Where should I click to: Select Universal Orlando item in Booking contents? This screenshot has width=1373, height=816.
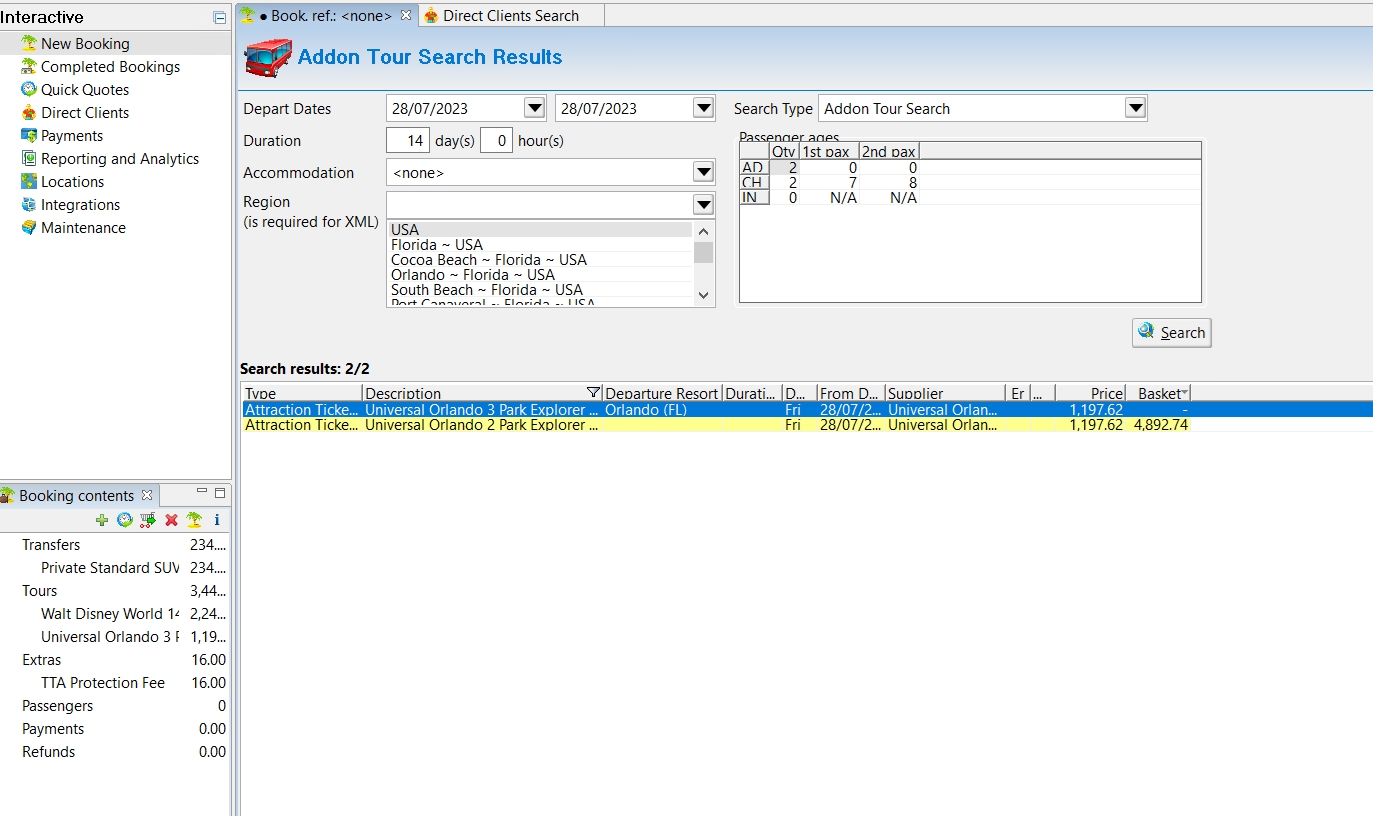pyautogui.click(x=110, y=637)
